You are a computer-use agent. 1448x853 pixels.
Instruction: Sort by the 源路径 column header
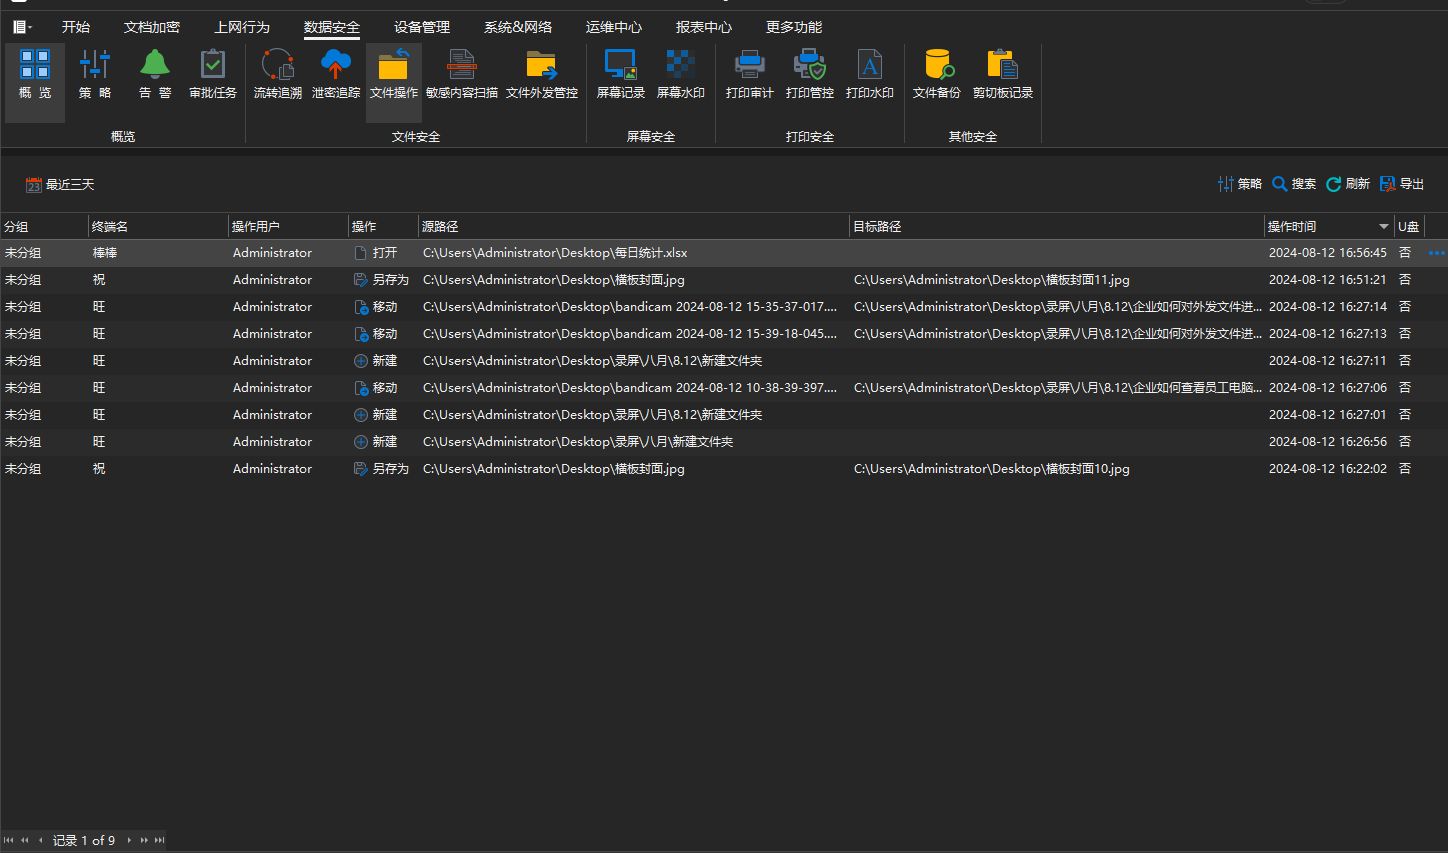[634, 227]
